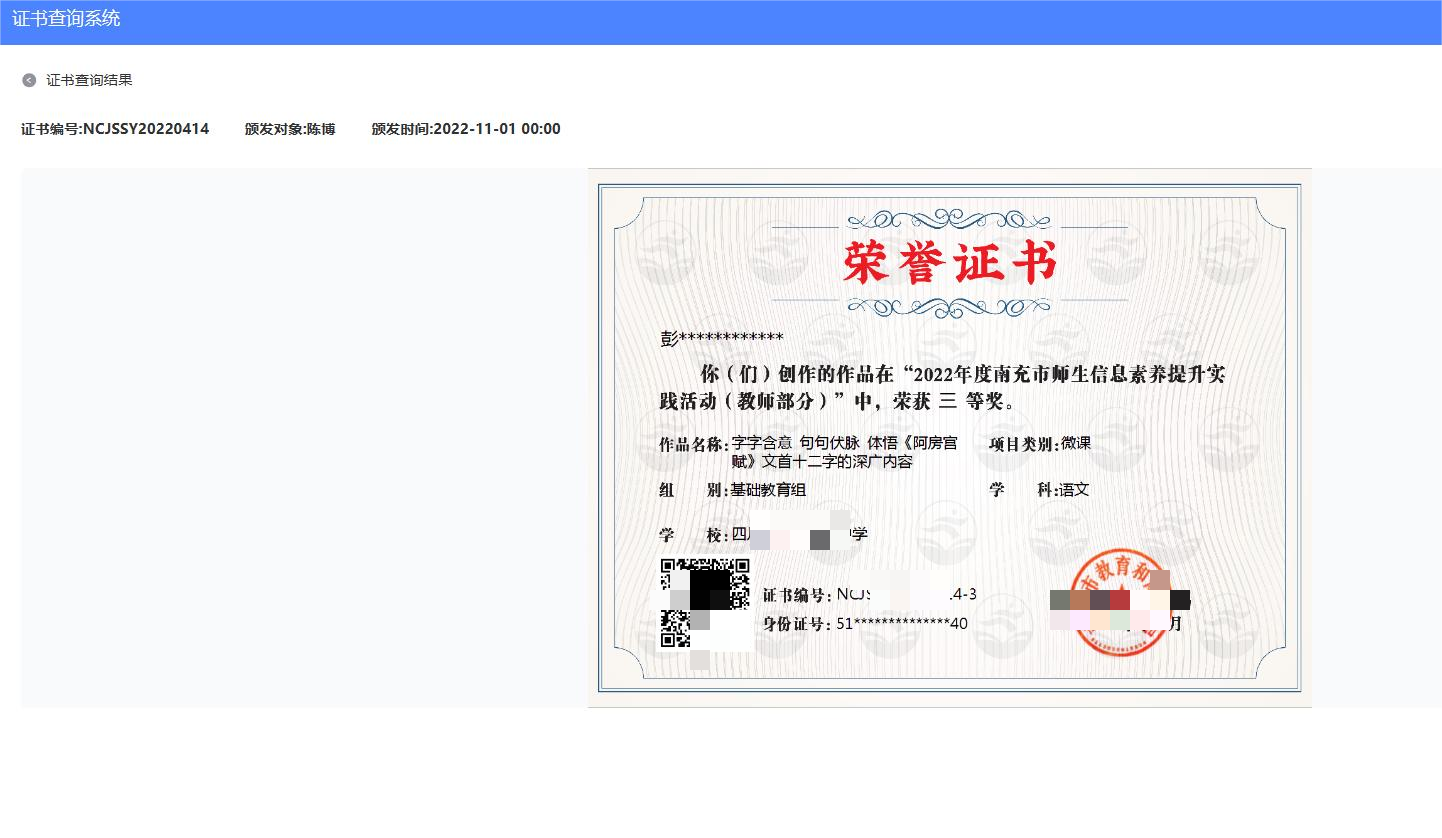Image resolution: width=1442 pixels, height=838 pixels.
Task: Click the 组别:基础教育组 field
Action: (x=733, y=490)
